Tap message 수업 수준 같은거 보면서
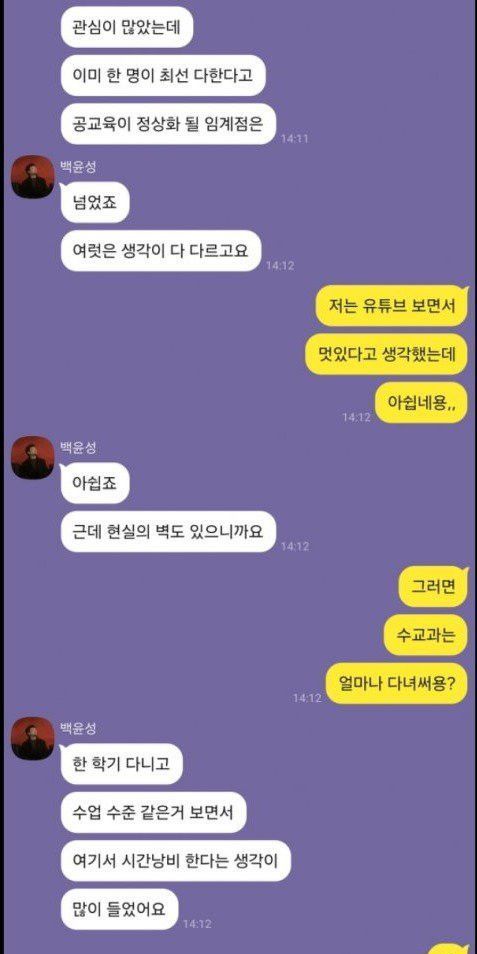The height and width of the screenshot is (954, 477). 153,812
